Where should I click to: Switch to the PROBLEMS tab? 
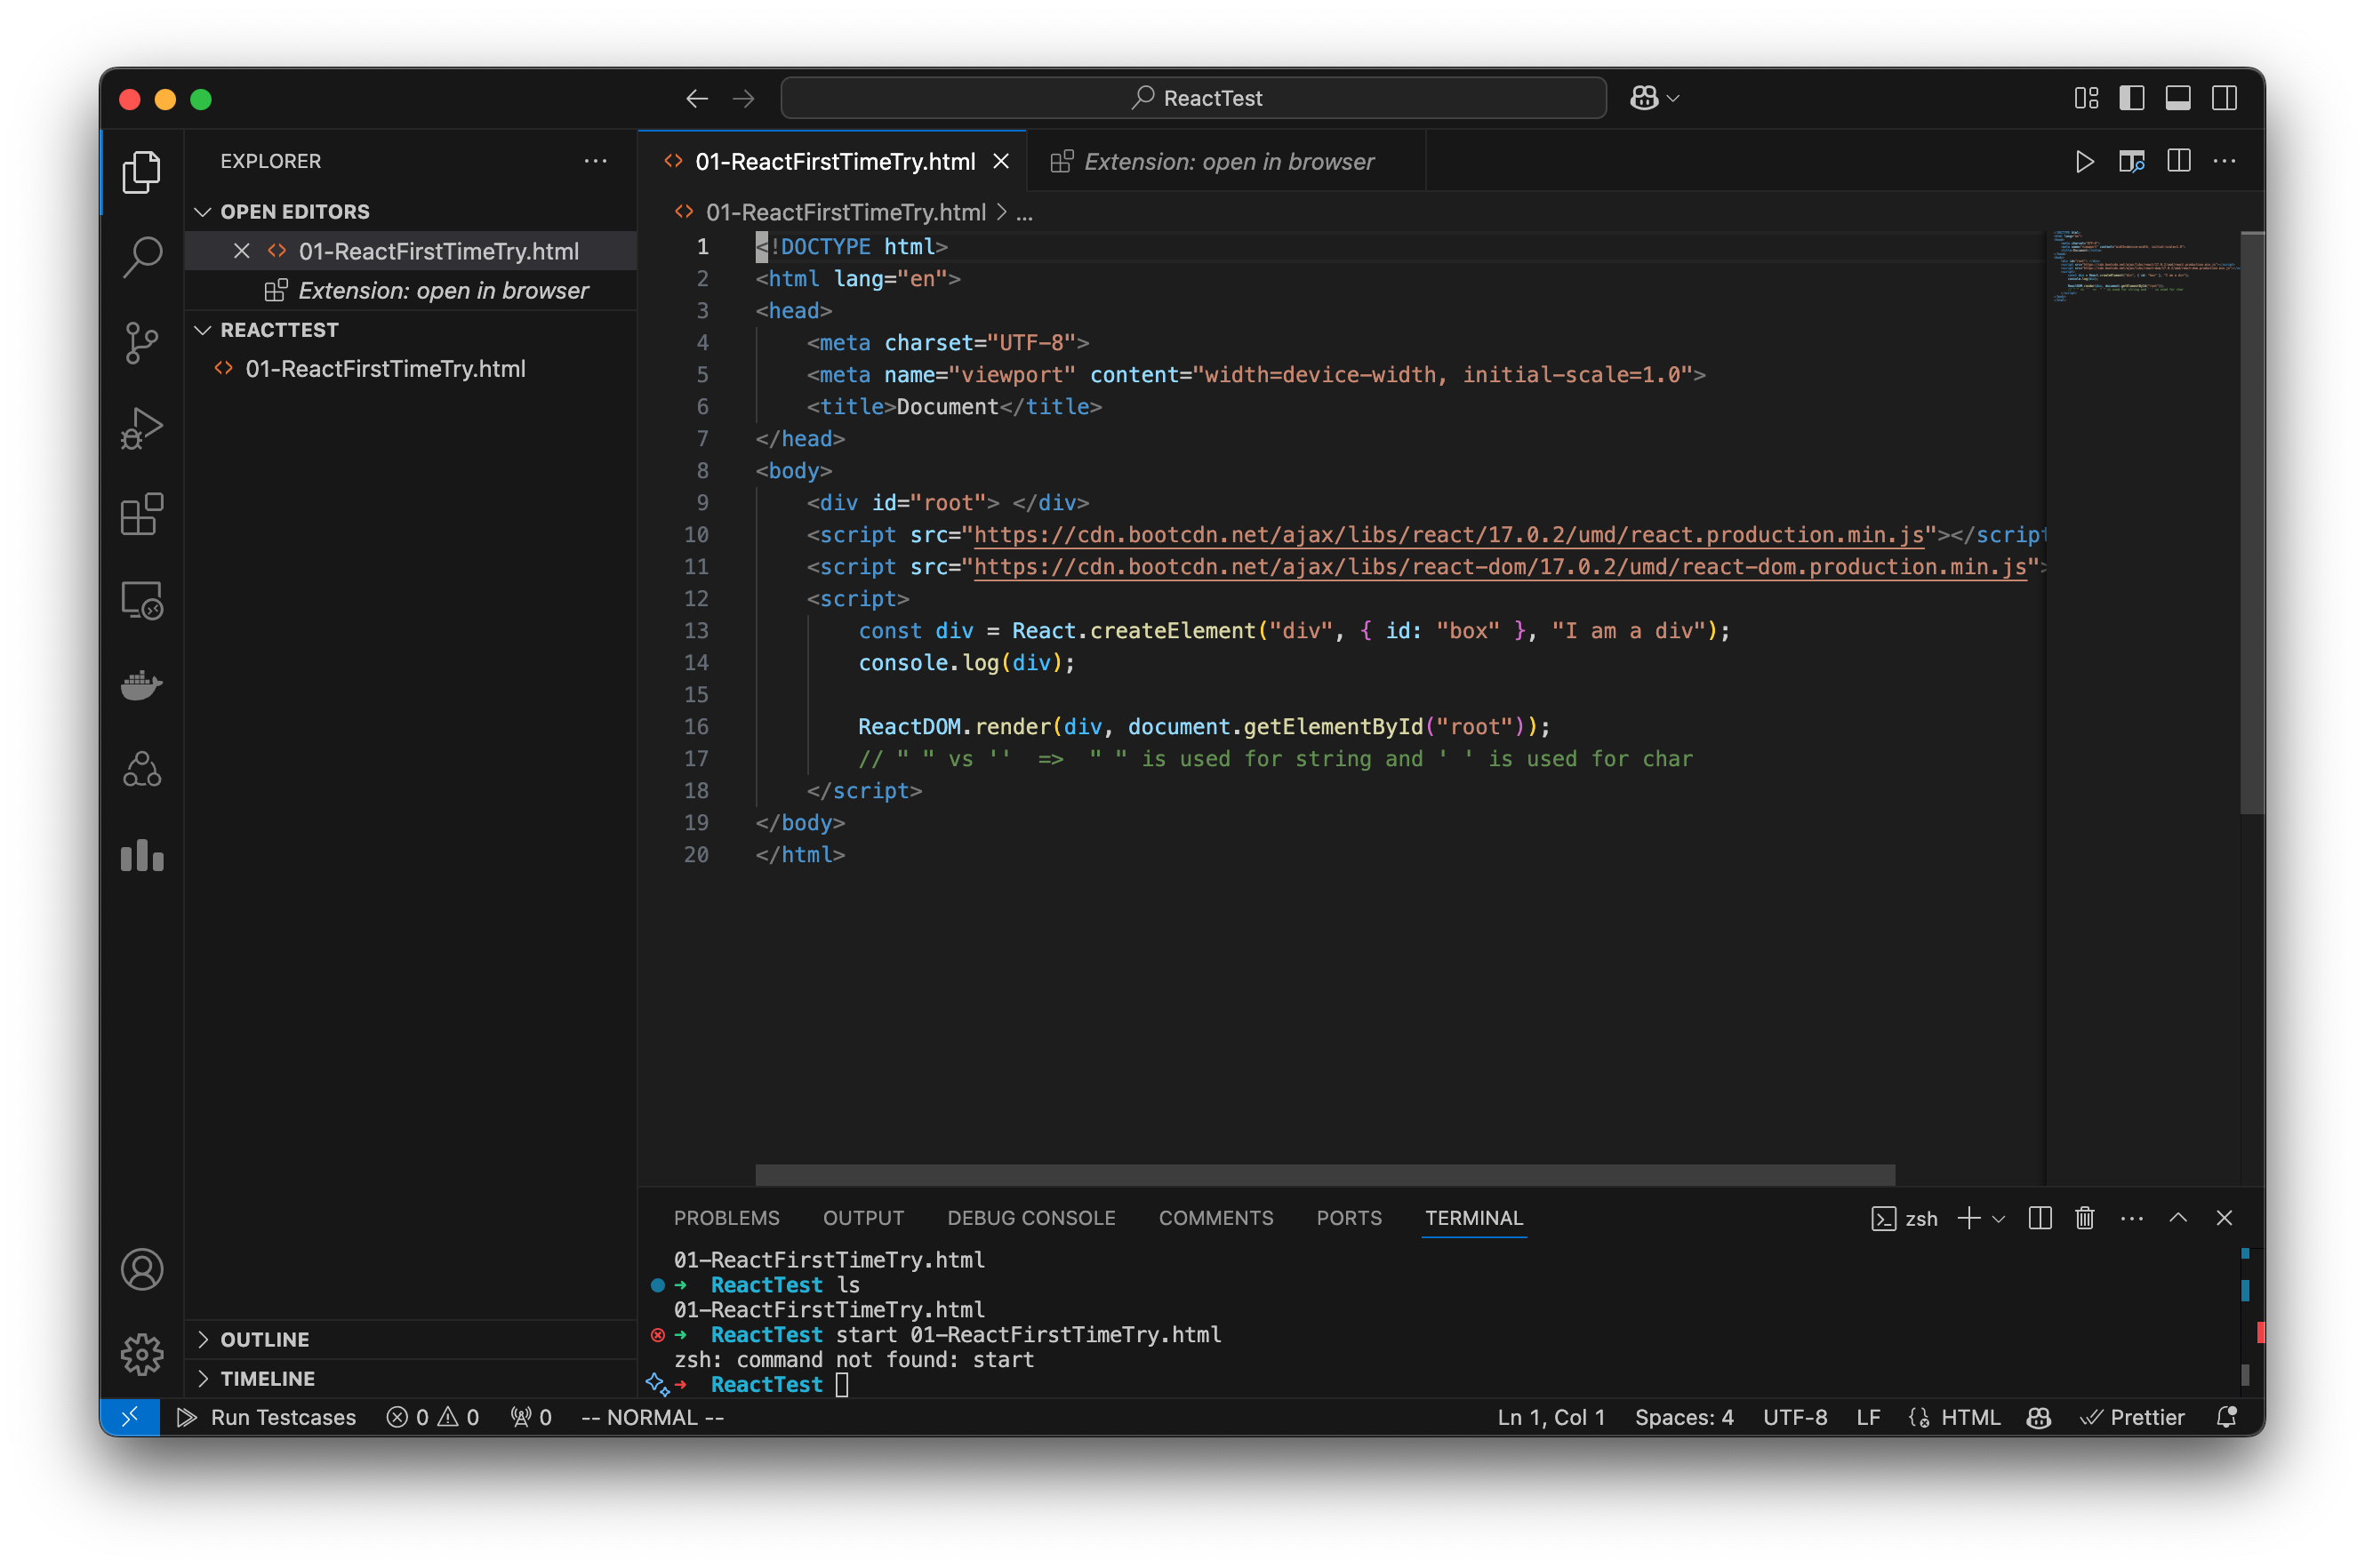tap(726, 1218)
